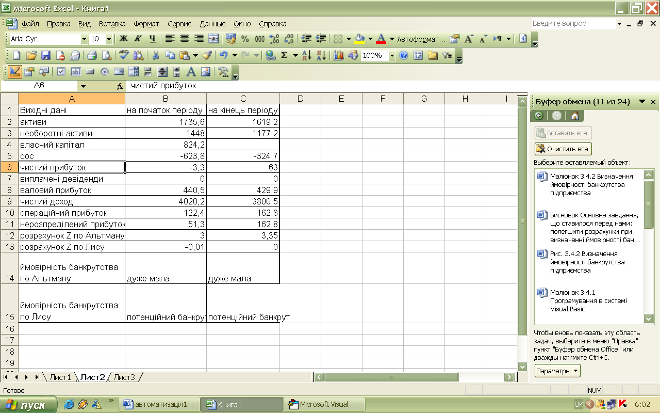Click the Cut scissors icon

[158, 55]
